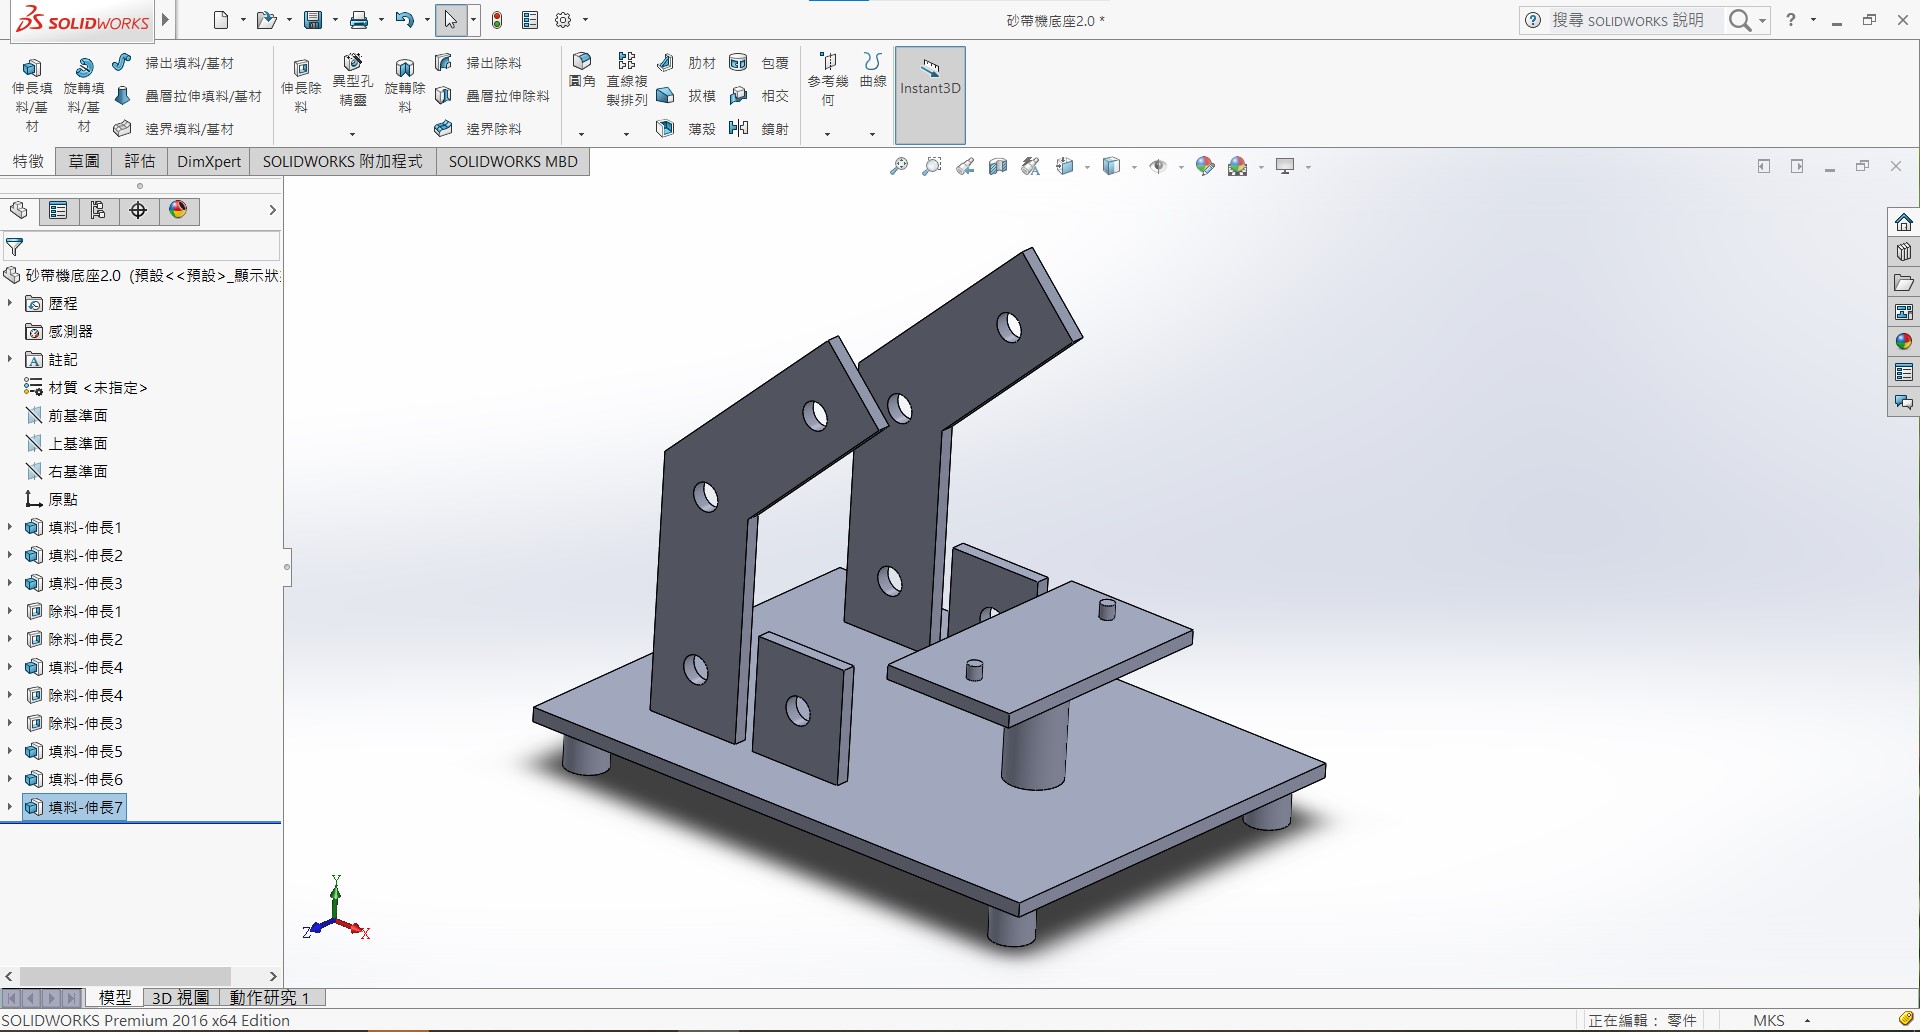Select the Wrap tool (包覆)

(x=759, y=63)
